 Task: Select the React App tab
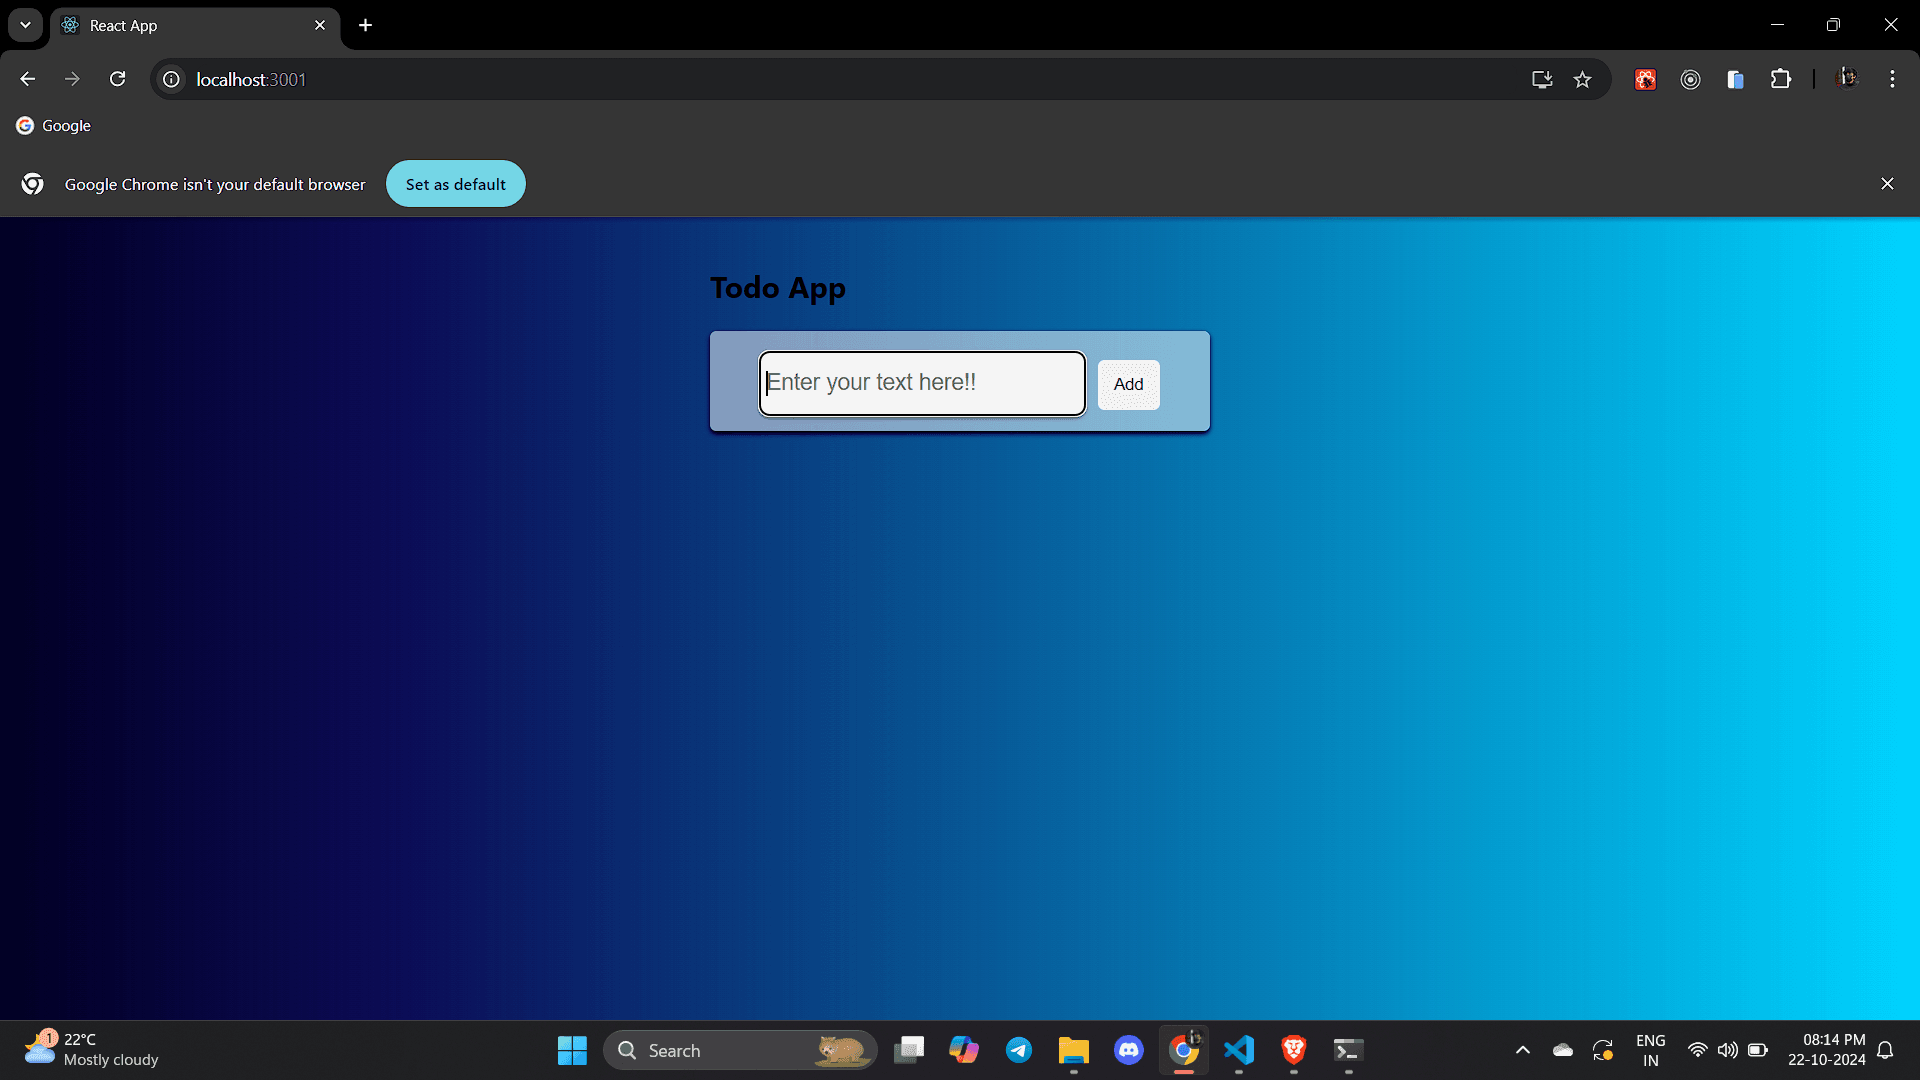tap(195, 25)
